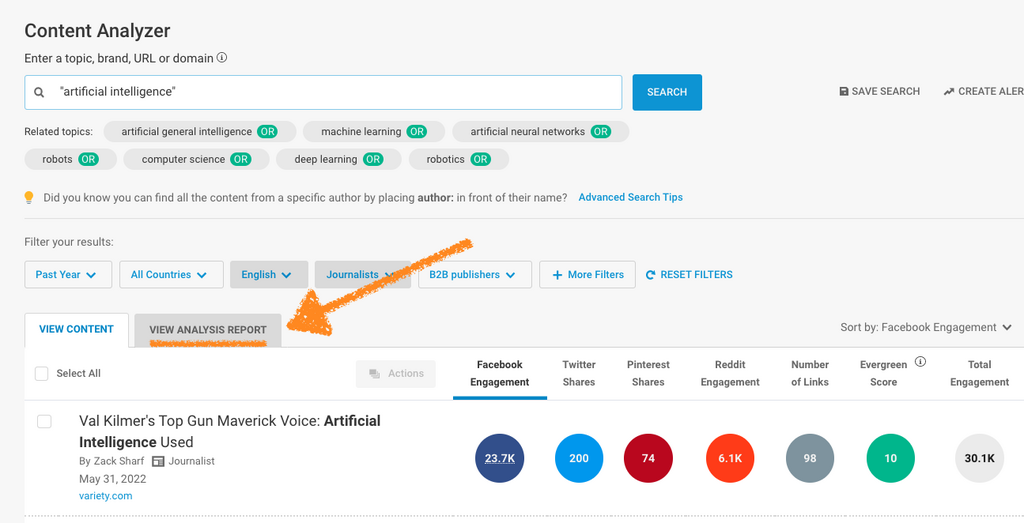
Task: Open the Past Year date dropdown
Action: (67, 275)
